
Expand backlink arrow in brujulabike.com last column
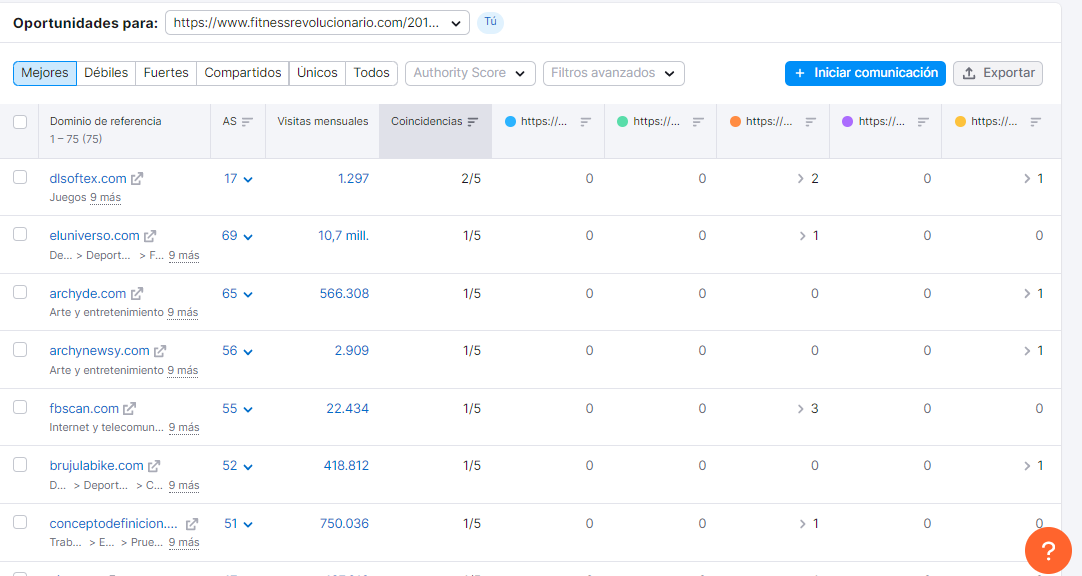point(1027,466)
